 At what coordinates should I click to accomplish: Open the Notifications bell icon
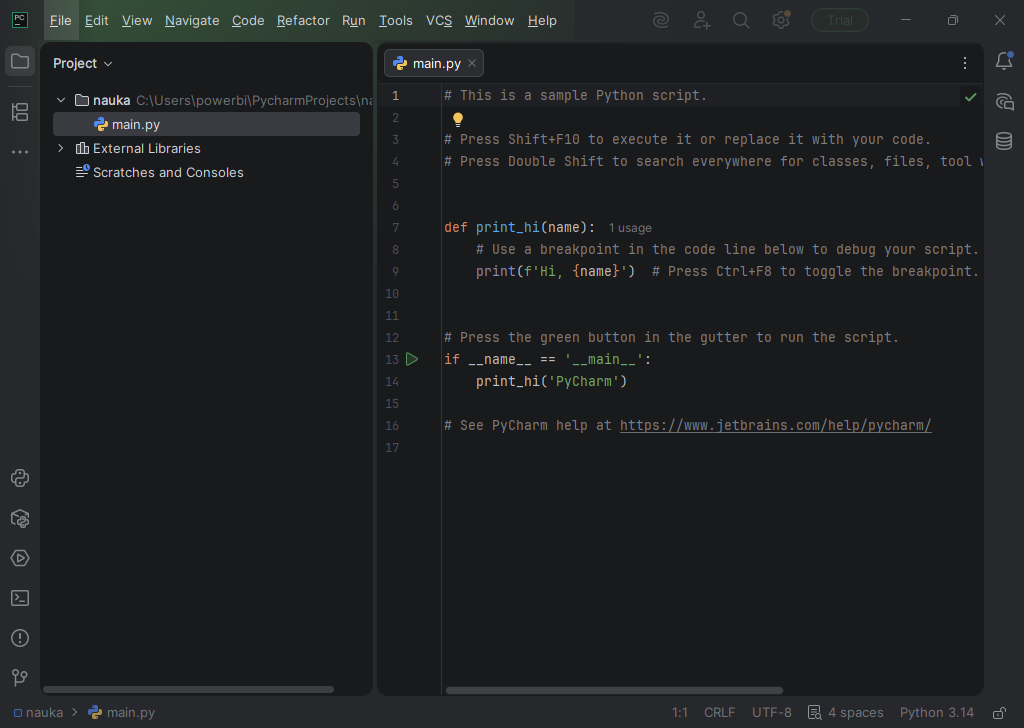(1004, 61)
